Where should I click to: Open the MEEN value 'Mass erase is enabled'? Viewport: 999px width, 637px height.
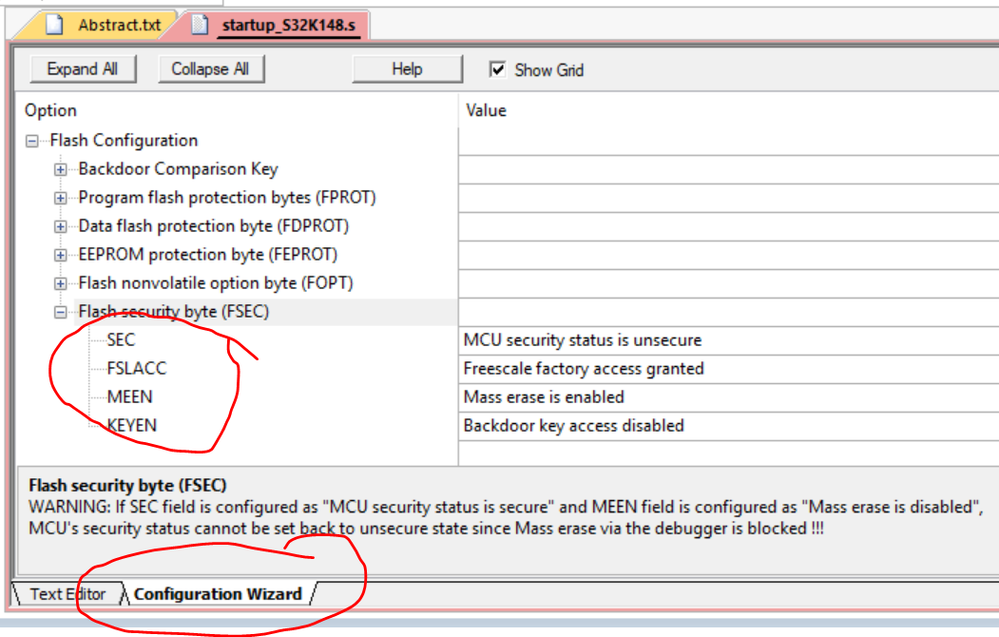click(544, 397)
